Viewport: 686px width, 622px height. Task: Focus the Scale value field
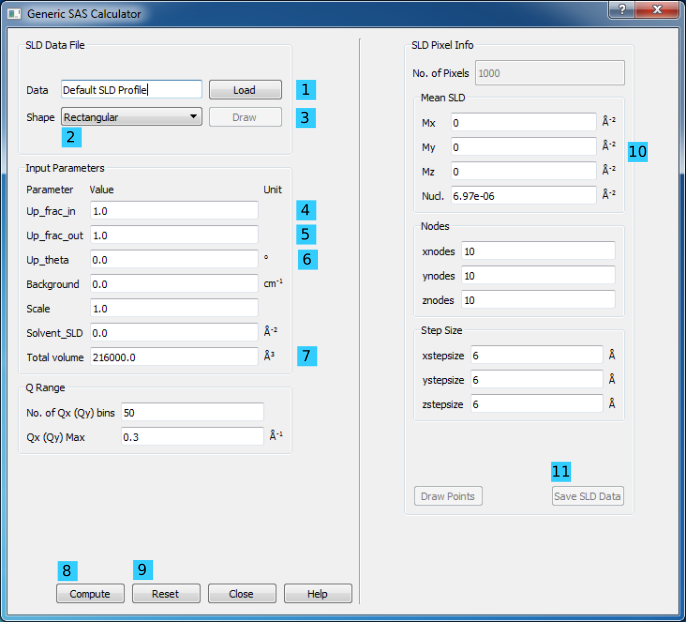173,308
